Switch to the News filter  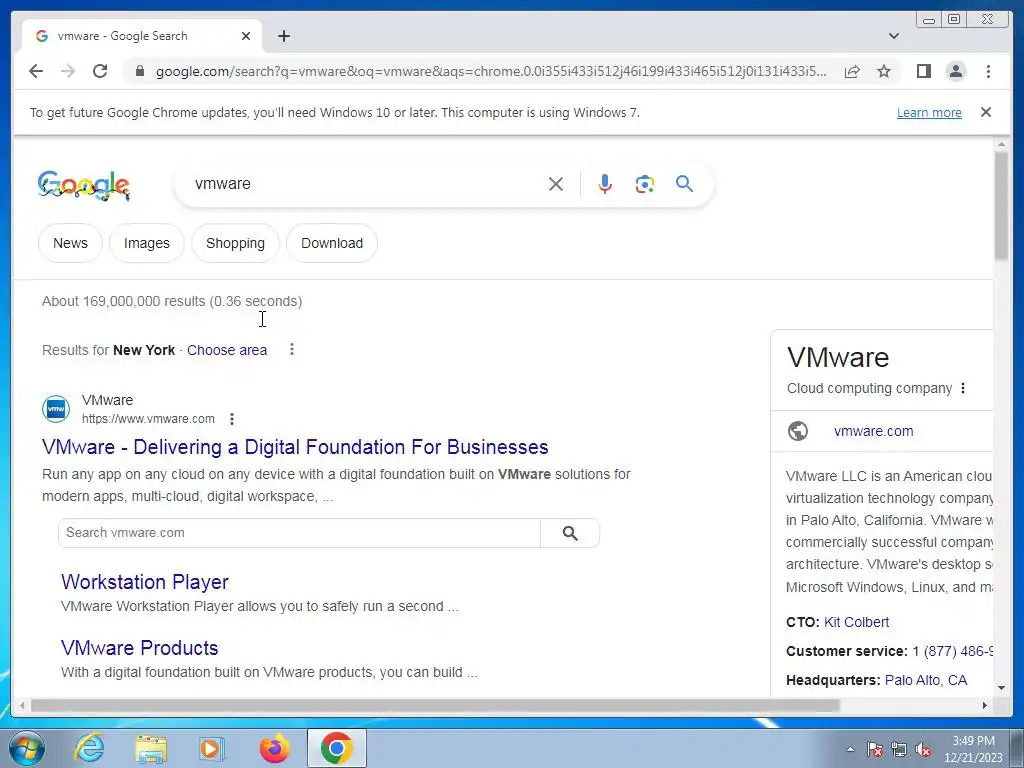[x=70, y=243]
